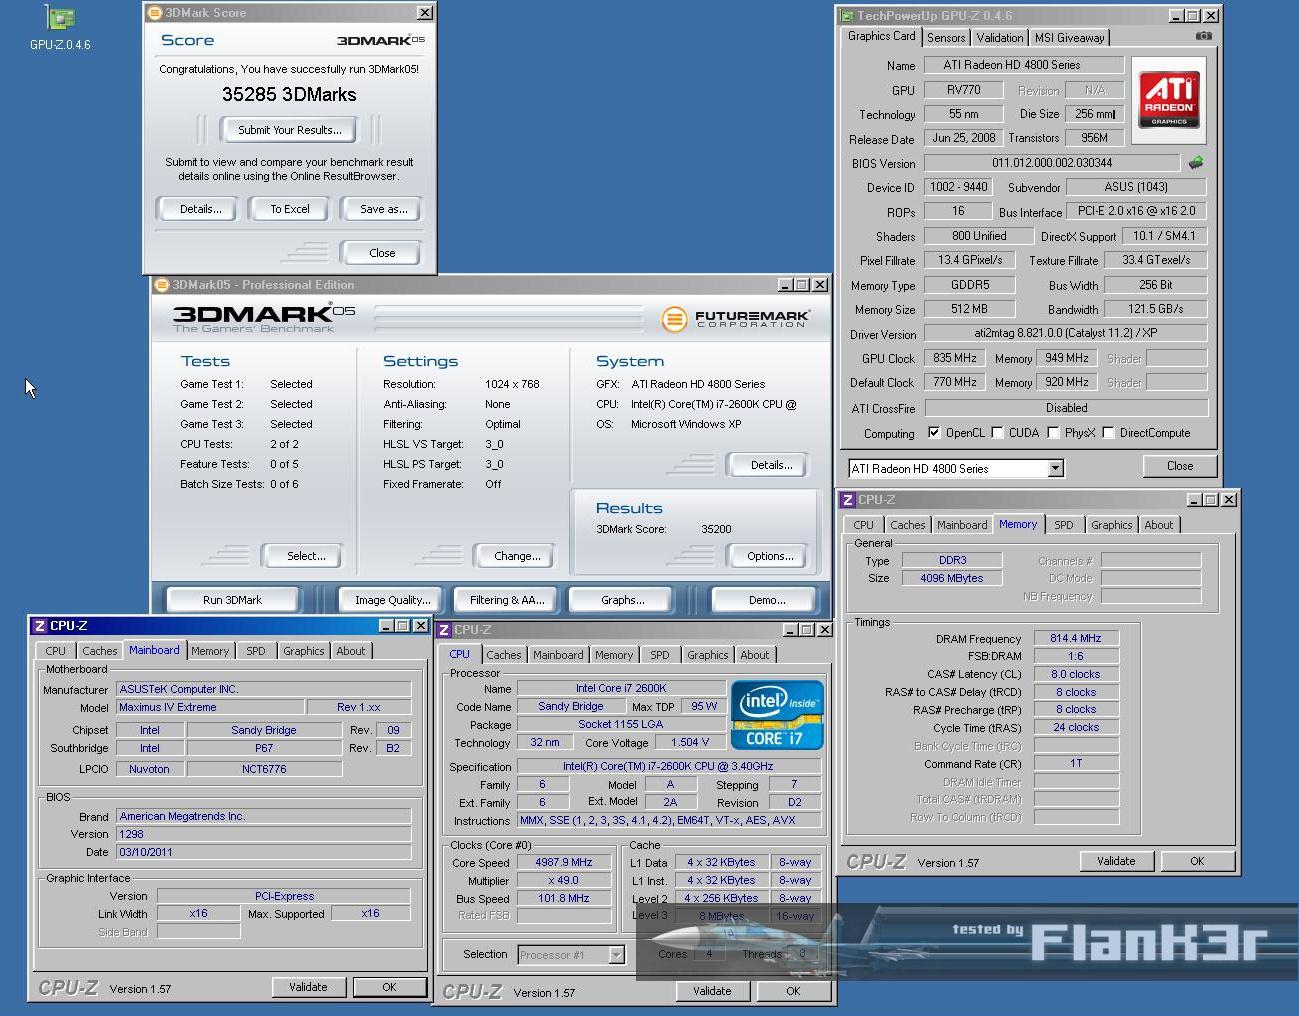The image size is (1299, 1016).
Task: Open Image Quality settings button
Action: click(x=392, y=600)
